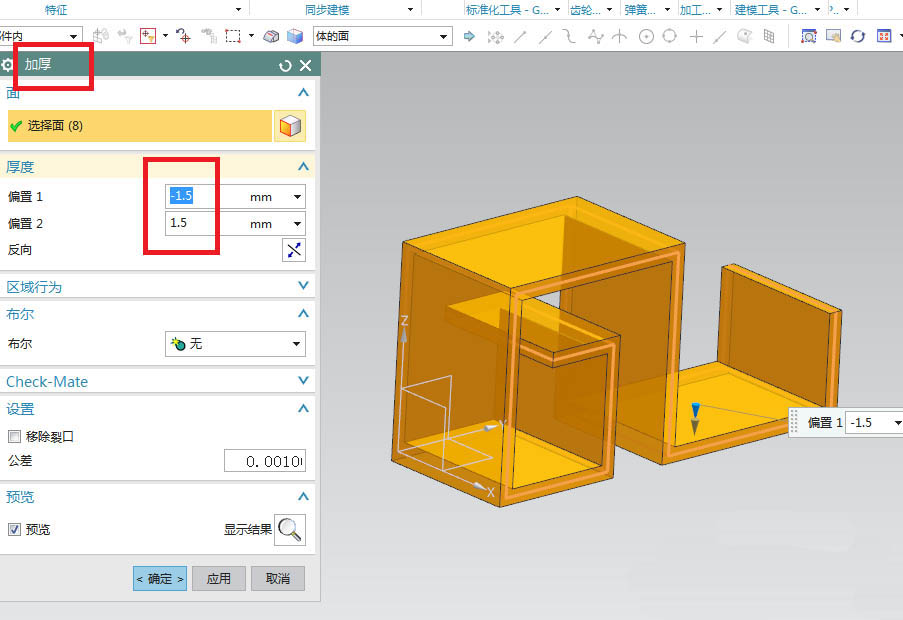
Task: Enable the arc center snap icon
Action: coord(646,37)
